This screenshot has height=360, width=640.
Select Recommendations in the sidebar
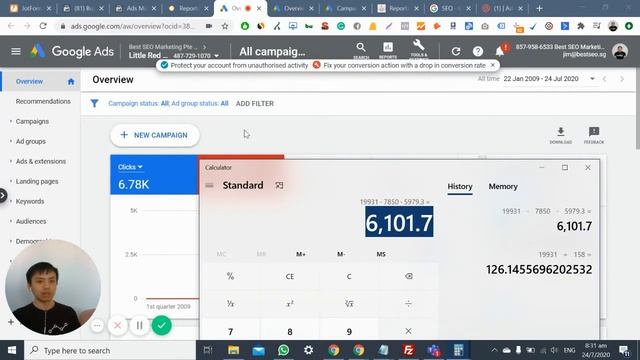click(43, 101)
